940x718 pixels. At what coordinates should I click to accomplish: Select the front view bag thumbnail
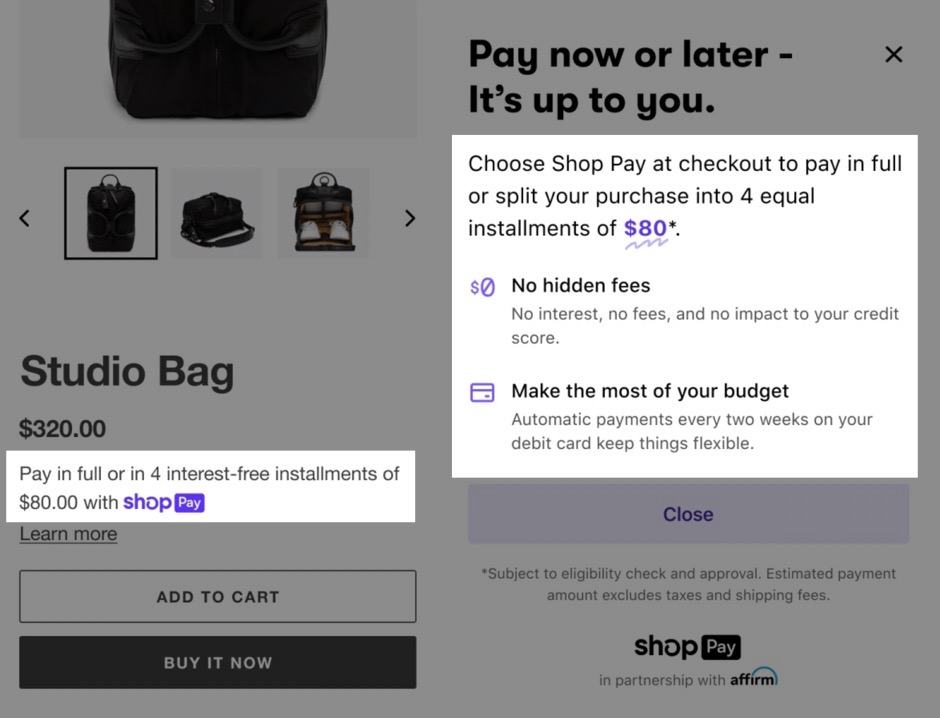[111, 213]
